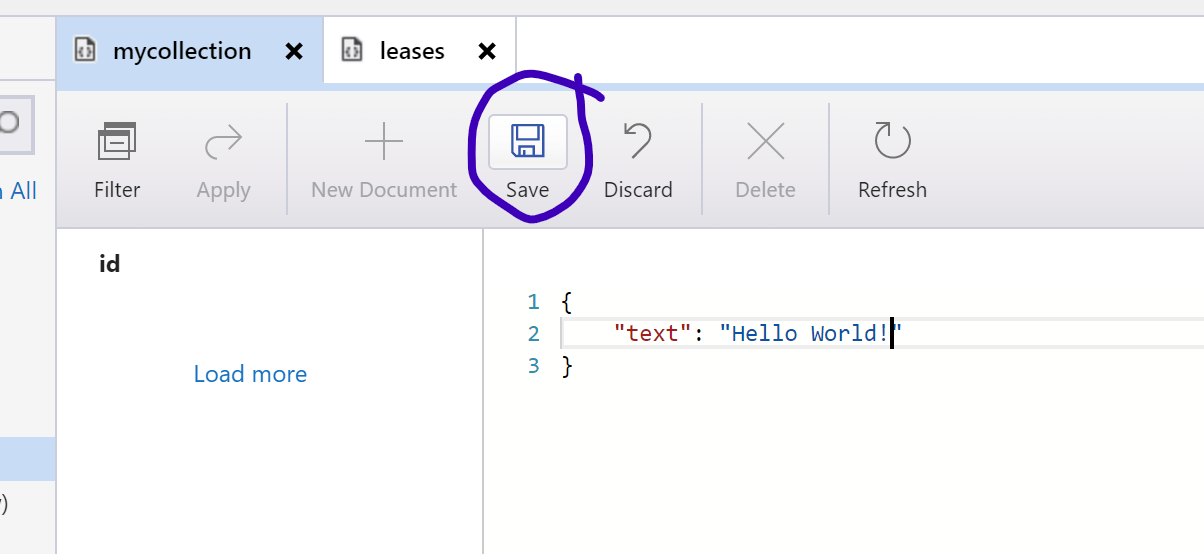
Task: Click the mycollection tab document icon
Action: [x=86, y=50]
